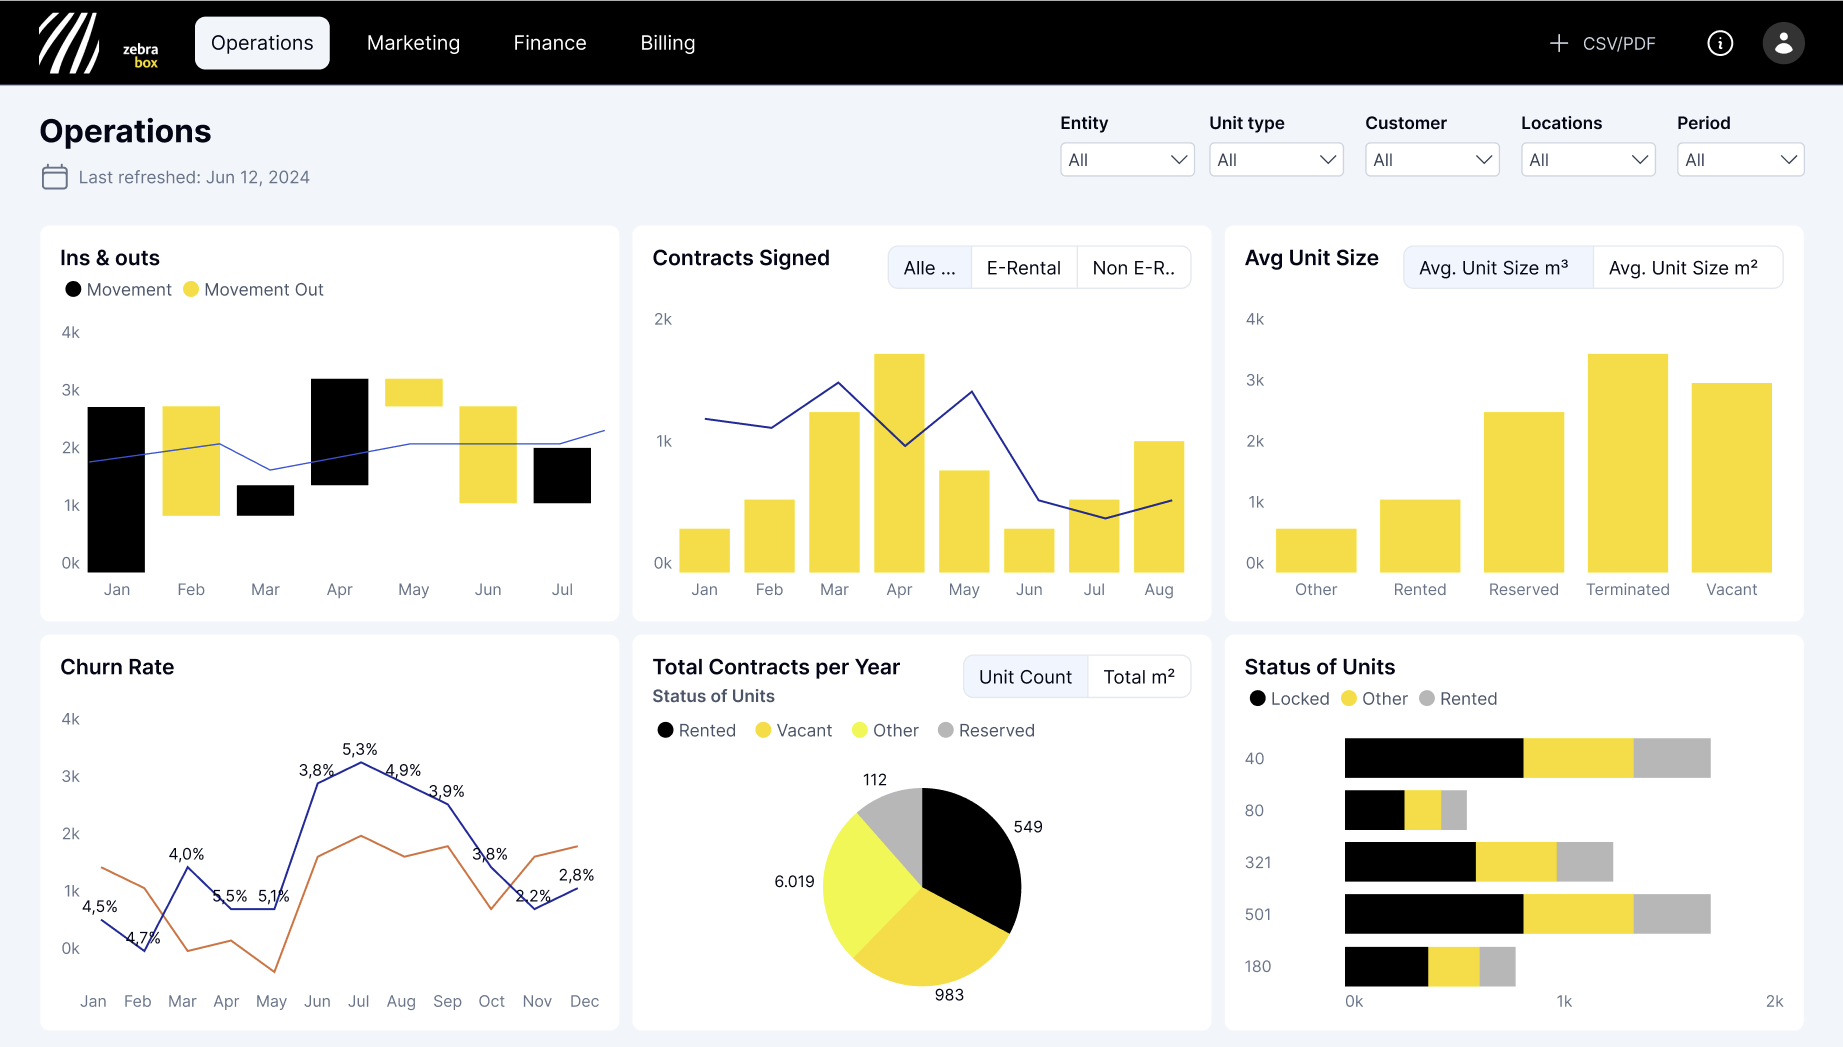Go to the Operations tab
1843x1047 pixels.
262,43
